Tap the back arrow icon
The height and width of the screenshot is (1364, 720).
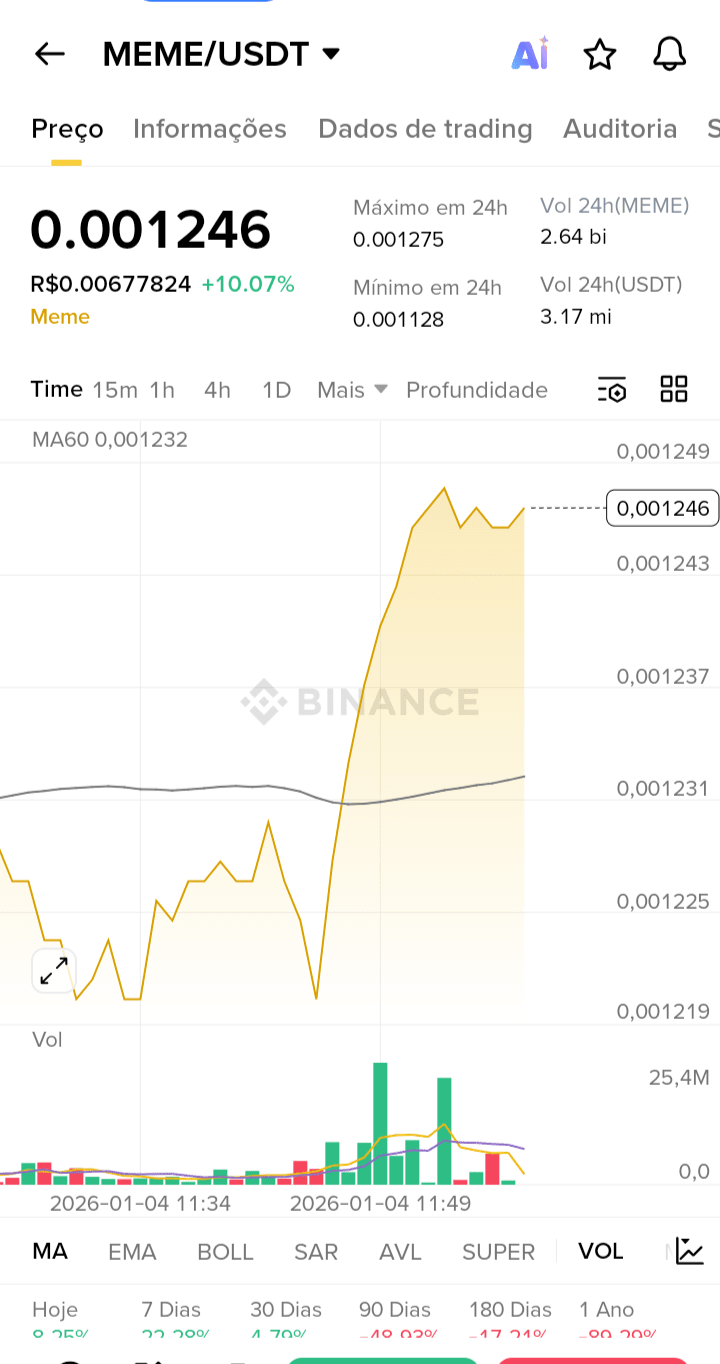(x=50, y=54)
